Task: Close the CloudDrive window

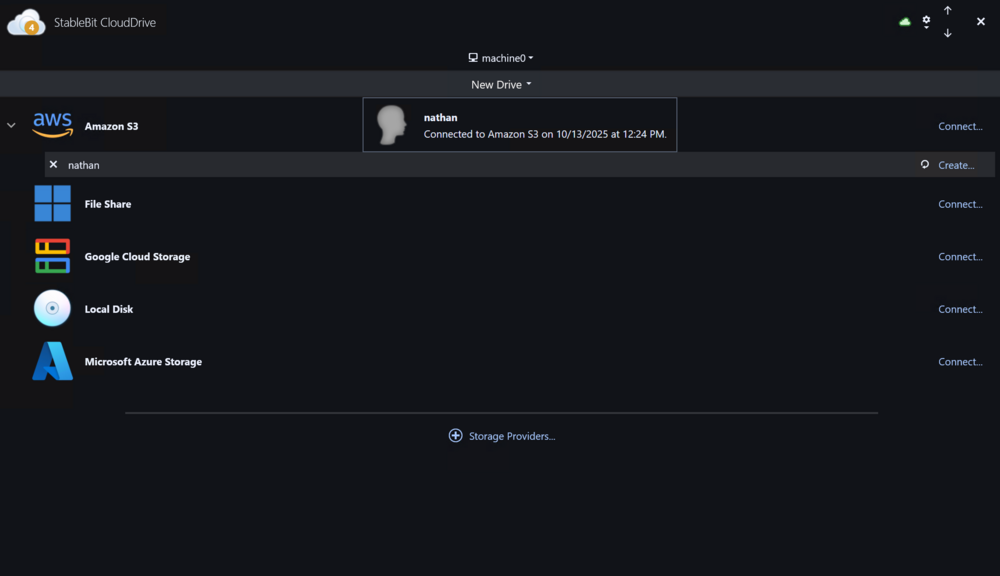Action: pos(980,22)
